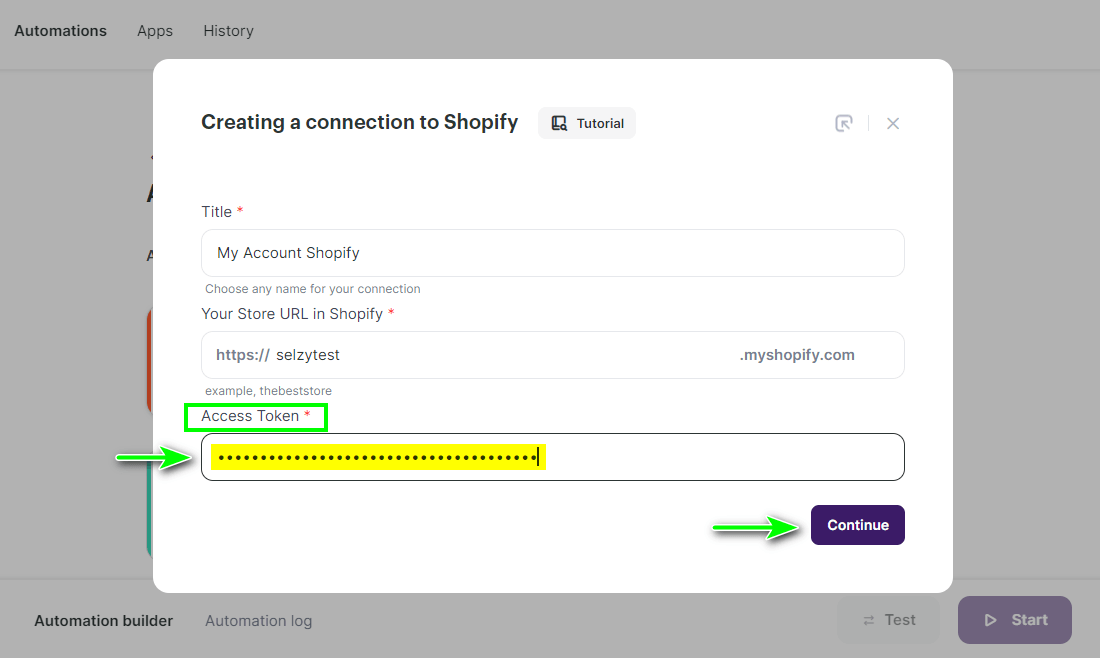Image resolution: width=1100 pixels, height=658 pixels.
Task: Click the 'https://' prefix text
Action: 243,355
